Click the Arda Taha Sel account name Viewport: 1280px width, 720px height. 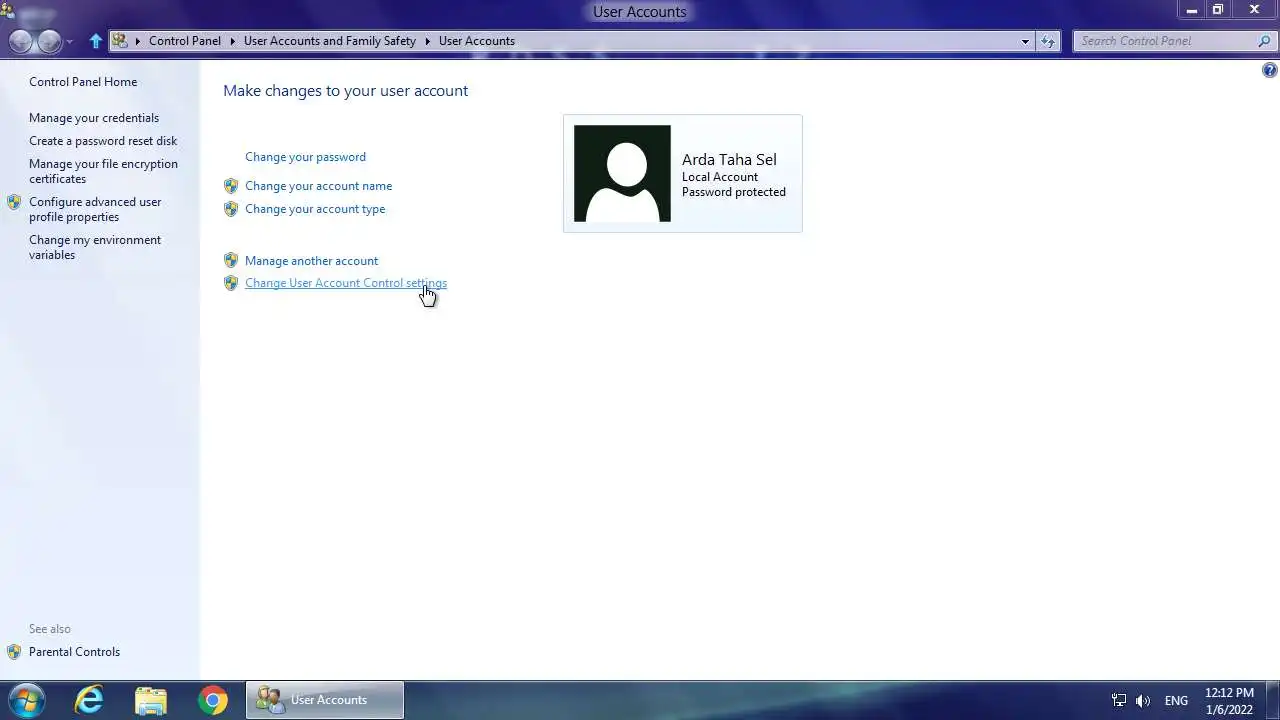point(729,160)
